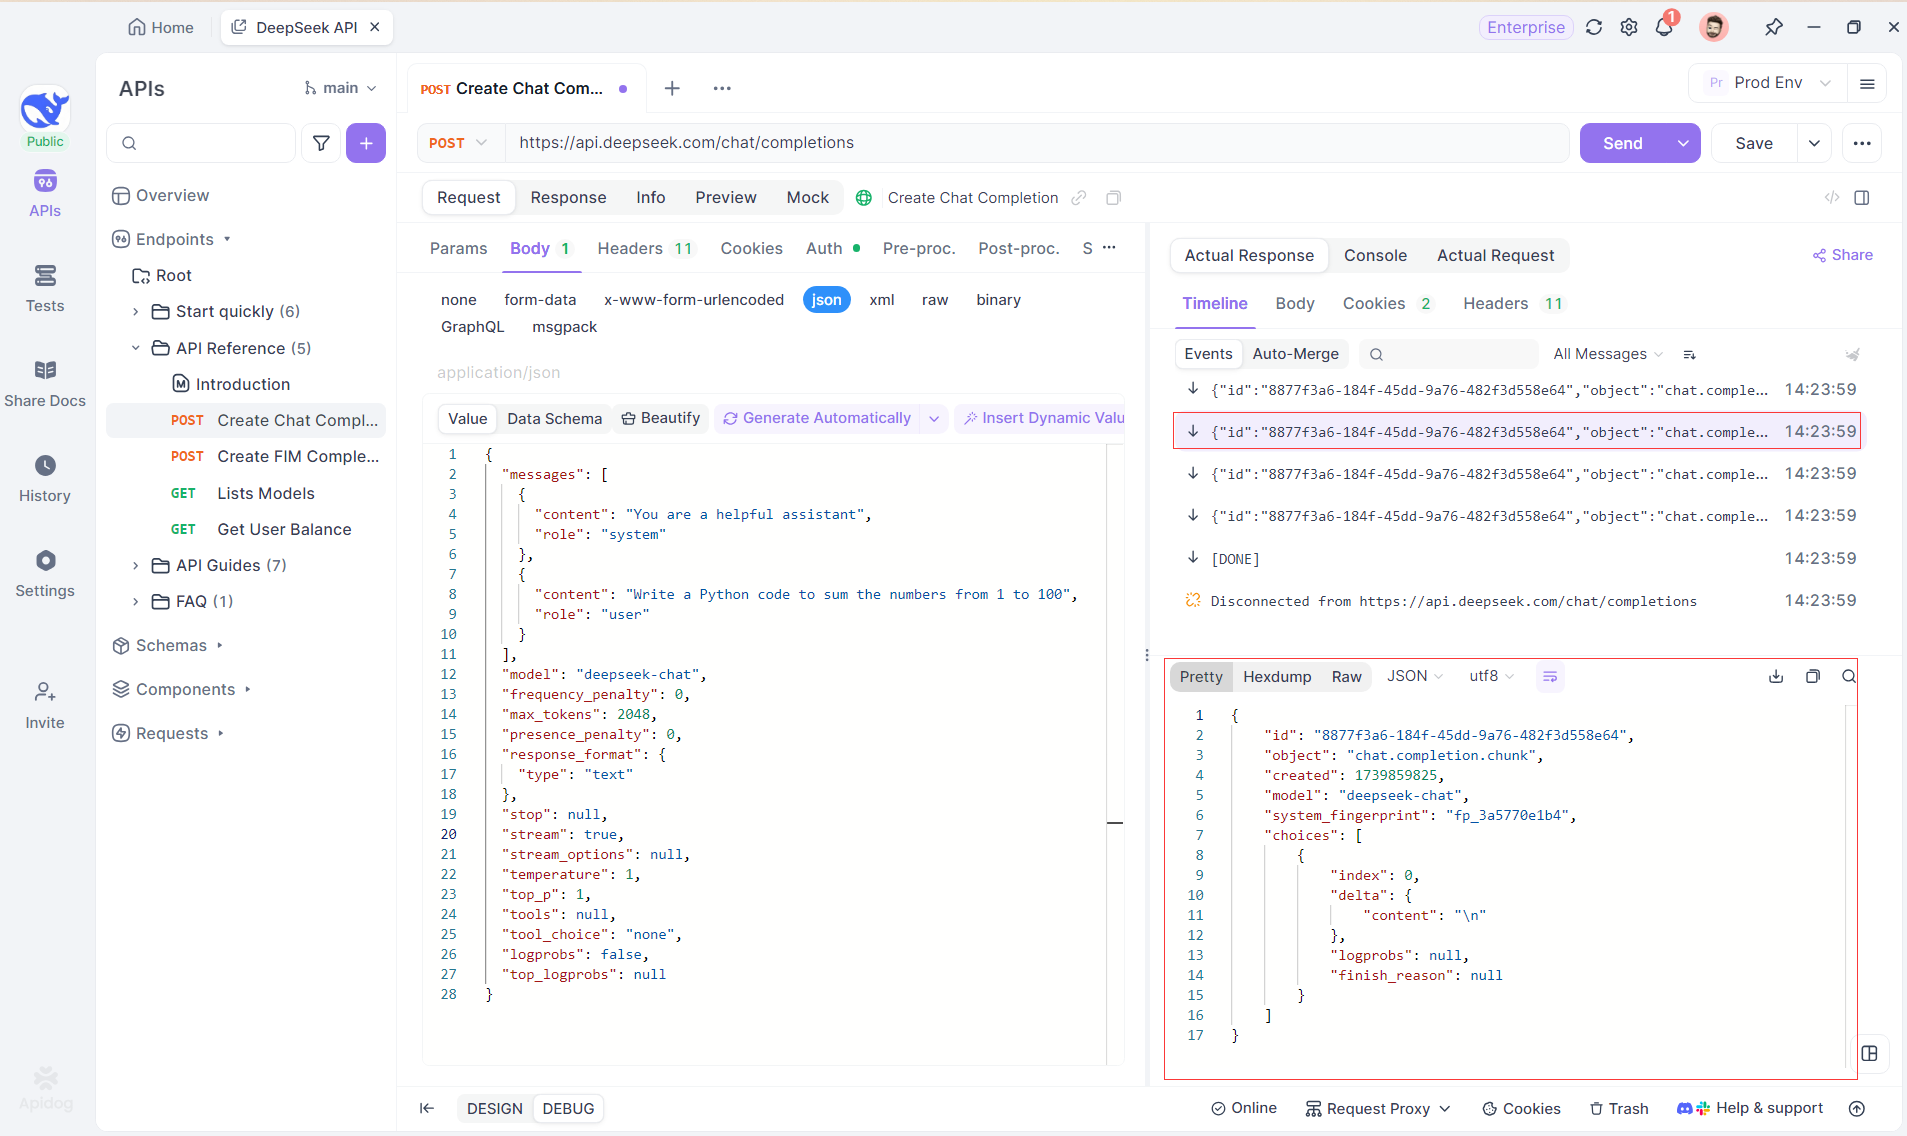Open the Trash
Image resolution: width=1907 pixels, height=1136 pixels.
pos(1619,1109)
